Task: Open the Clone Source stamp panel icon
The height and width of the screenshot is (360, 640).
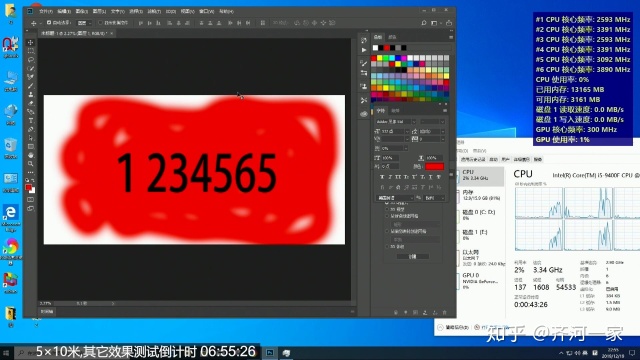Action: click(x=364, y=87)
